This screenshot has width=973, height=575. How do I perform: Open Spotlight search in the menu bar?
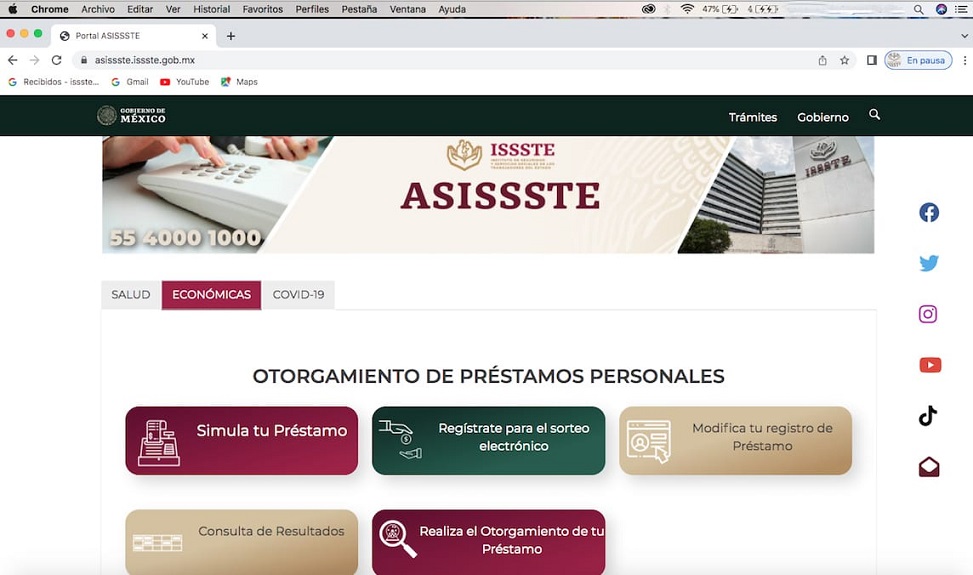coord(918,9)
